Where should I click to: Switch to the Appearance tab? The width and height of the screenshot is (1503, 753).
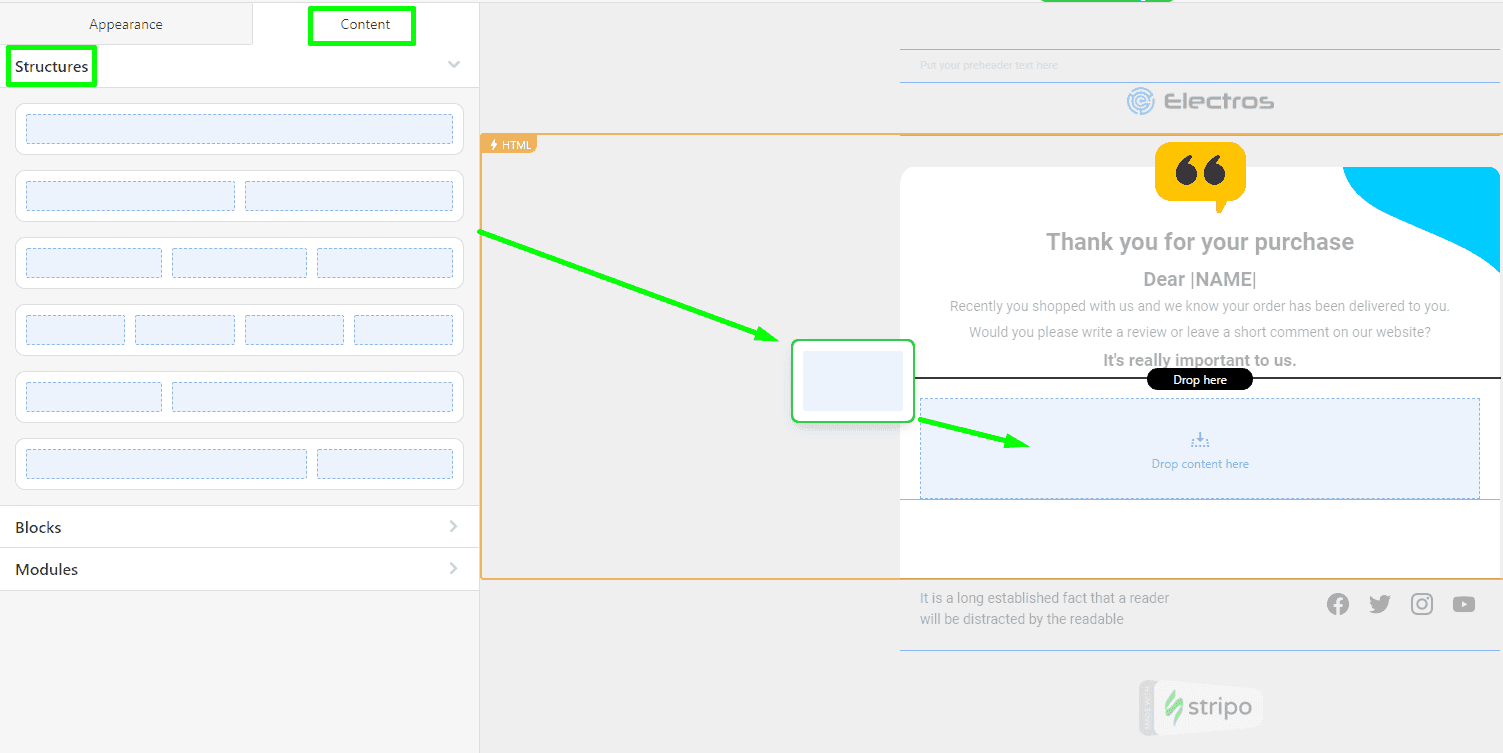click(x=125, y=24)
